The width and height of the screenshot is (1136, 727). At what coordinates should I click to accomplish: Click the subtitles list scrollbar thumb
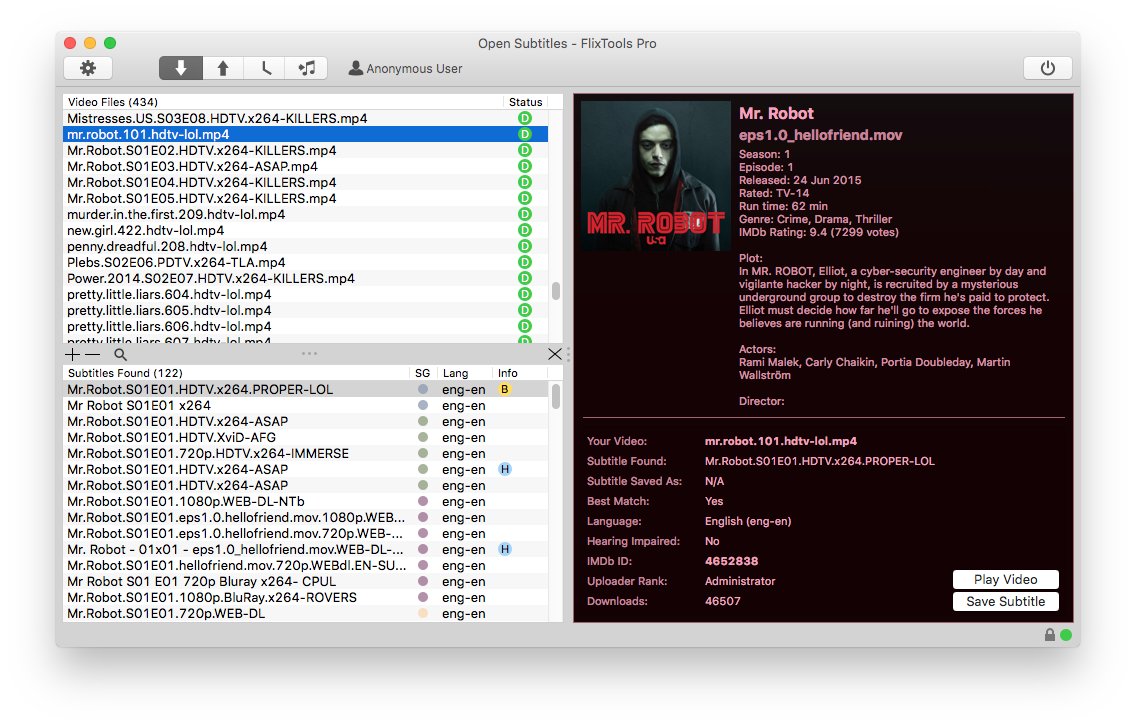556,396
